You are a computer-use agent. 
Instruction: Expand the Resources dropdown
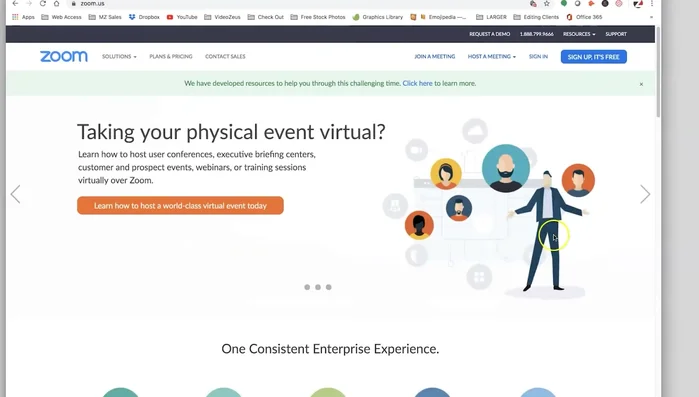tap(579, 34)
